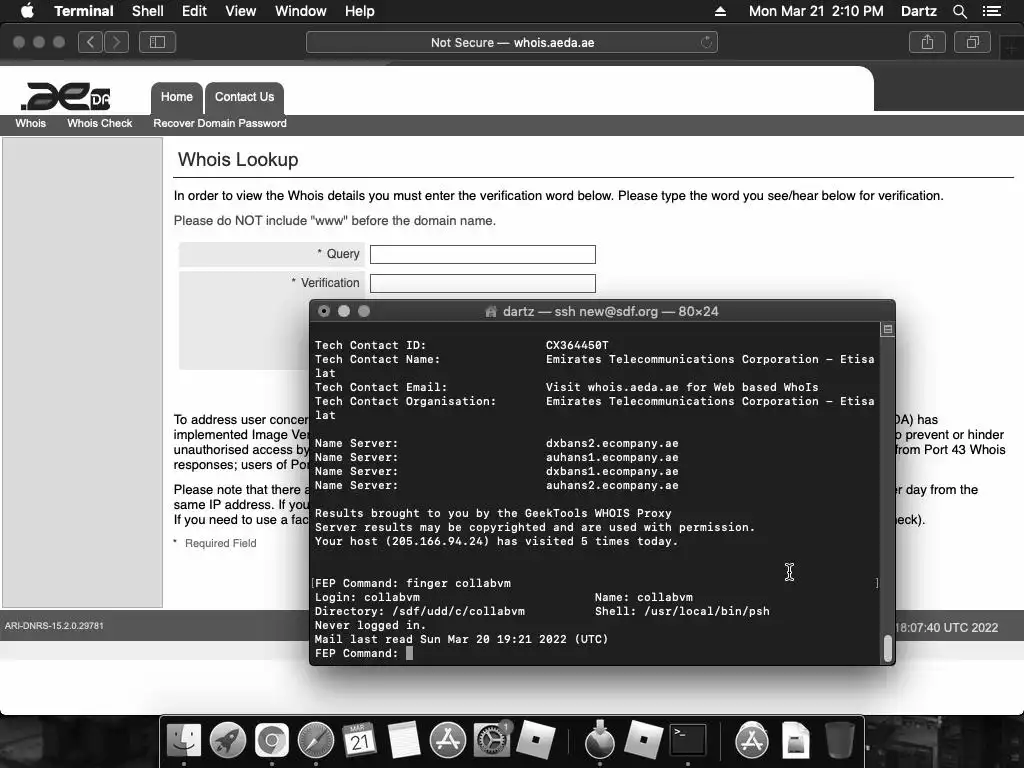Open the Edit menu
The image size is (1024, 768).
(x=194, y=11)
